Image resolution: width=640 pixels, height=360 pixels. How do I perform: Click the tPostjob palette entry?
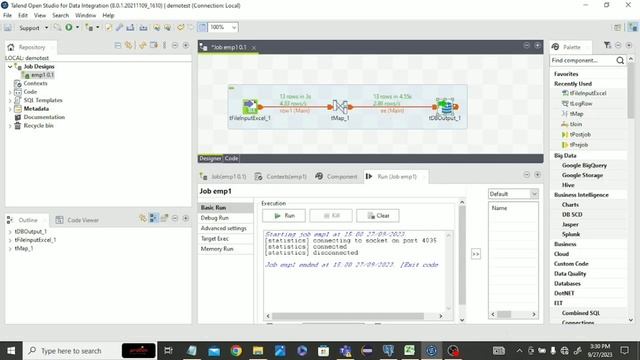tap(576, 134)
